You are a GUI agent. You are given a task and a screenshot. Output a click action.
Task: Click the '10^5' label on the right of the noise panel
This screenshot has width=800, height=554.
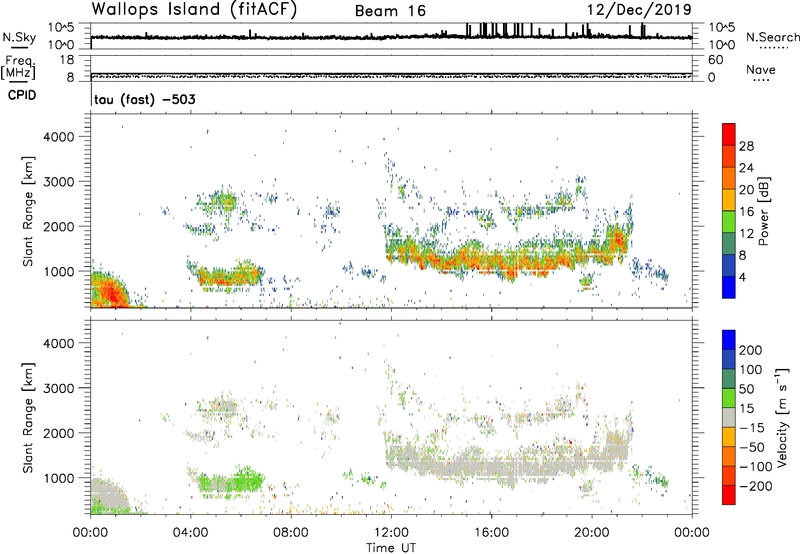pos(722,28)
